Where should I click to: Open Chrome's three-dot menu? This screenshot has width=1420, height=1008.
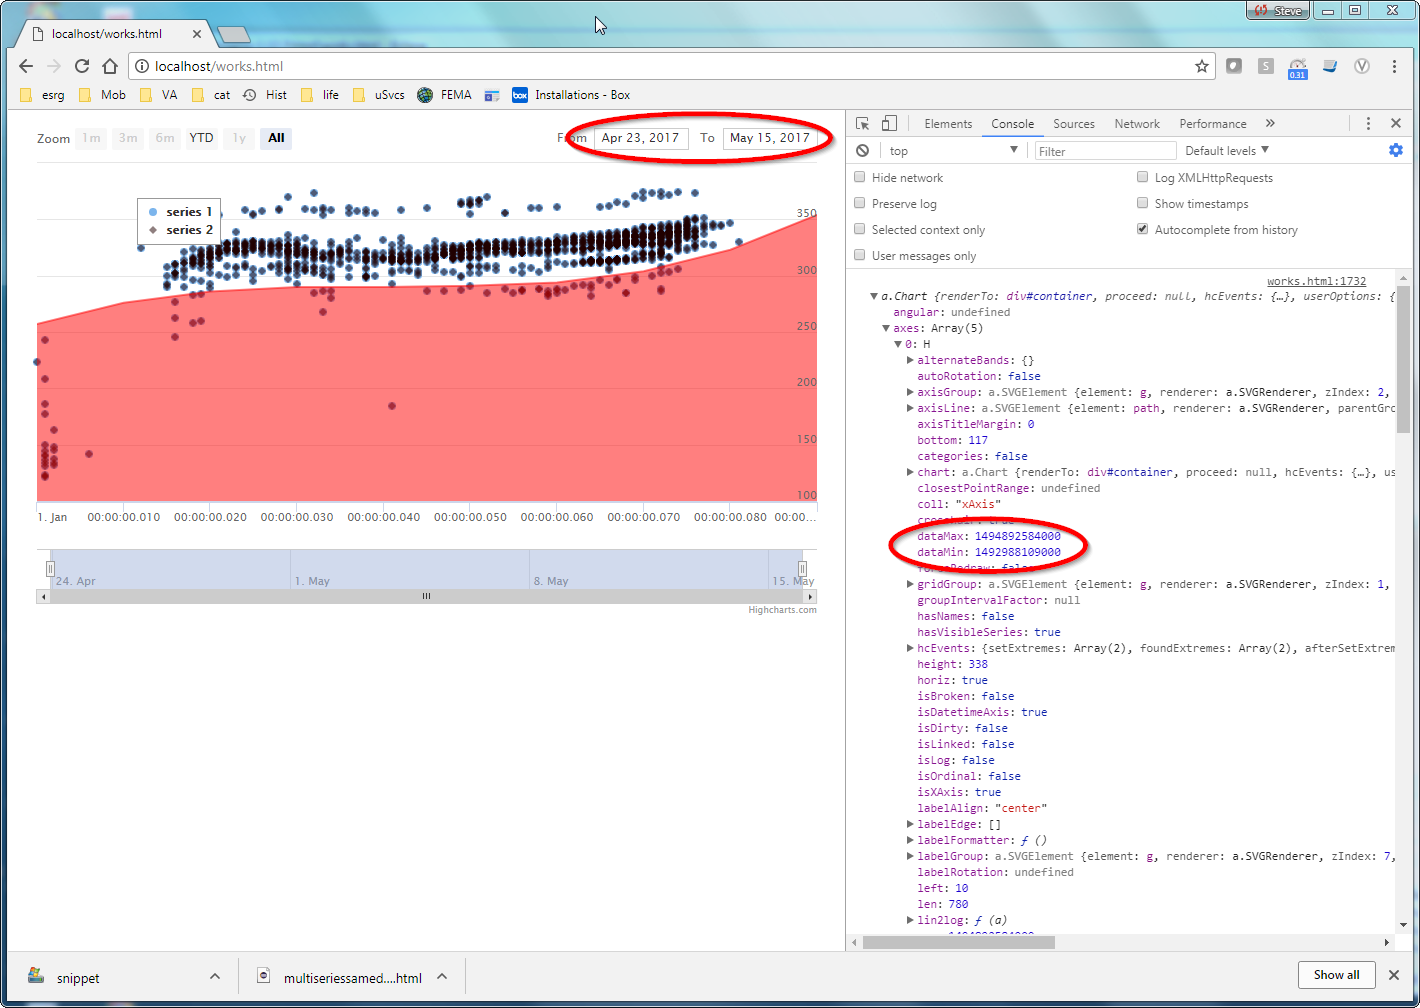[x=1394, y=66]
